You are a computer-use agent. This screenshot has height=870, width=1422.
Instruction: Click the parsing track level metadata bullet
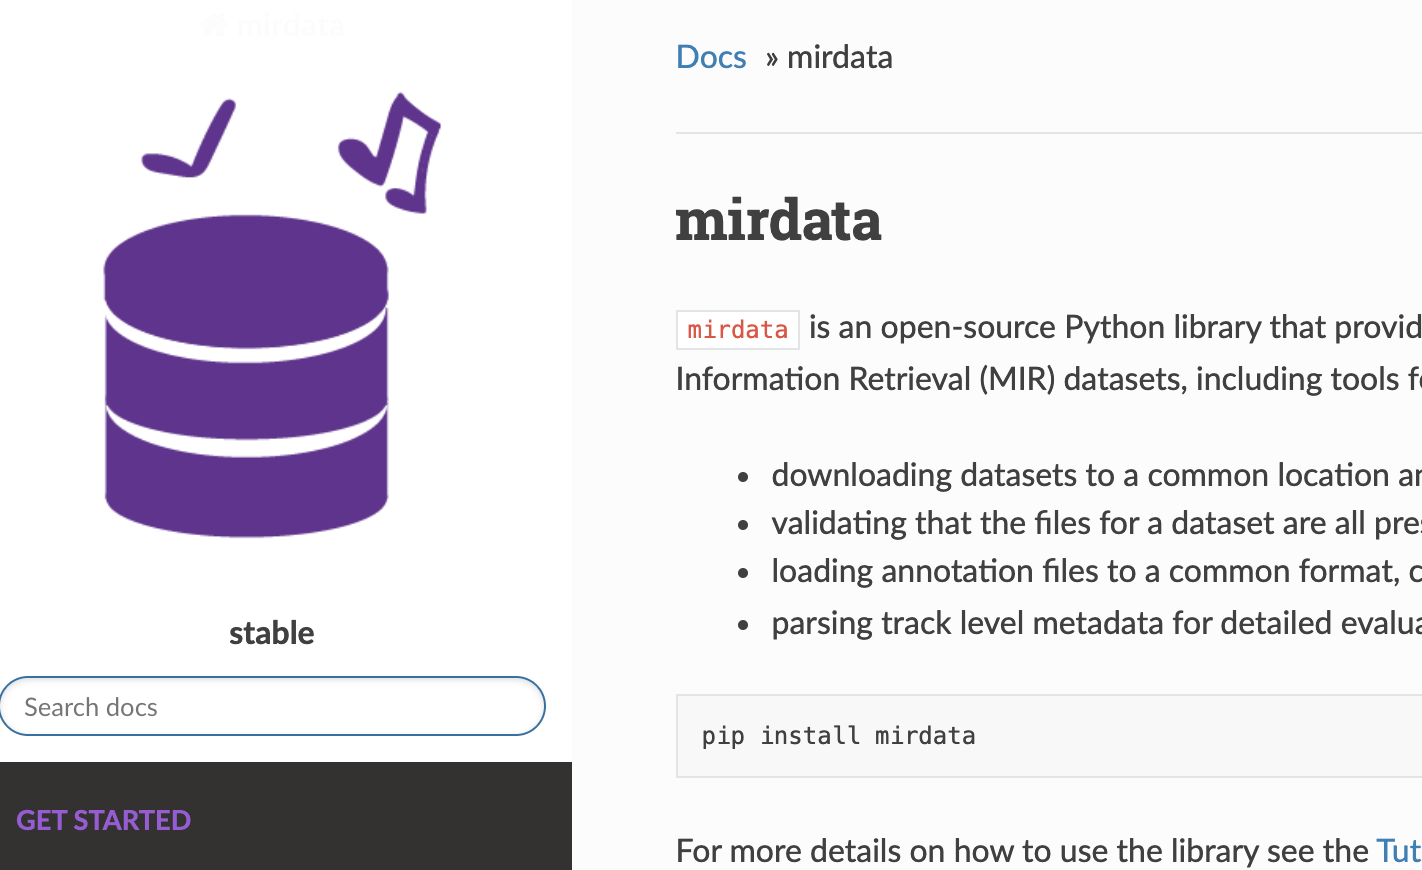pos(1096,623)
